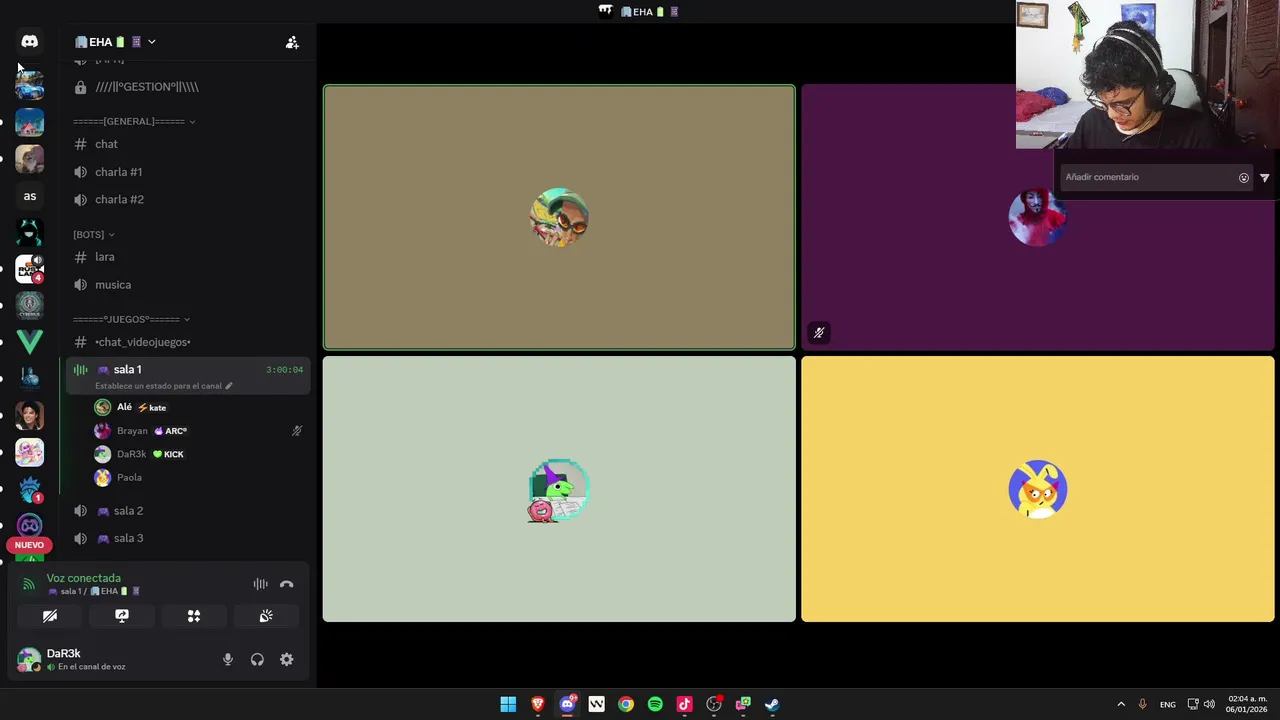Viewport: 1280px width, 720px height.
Task: Focus the yellow video tile of Paola
Action: 1038,489
